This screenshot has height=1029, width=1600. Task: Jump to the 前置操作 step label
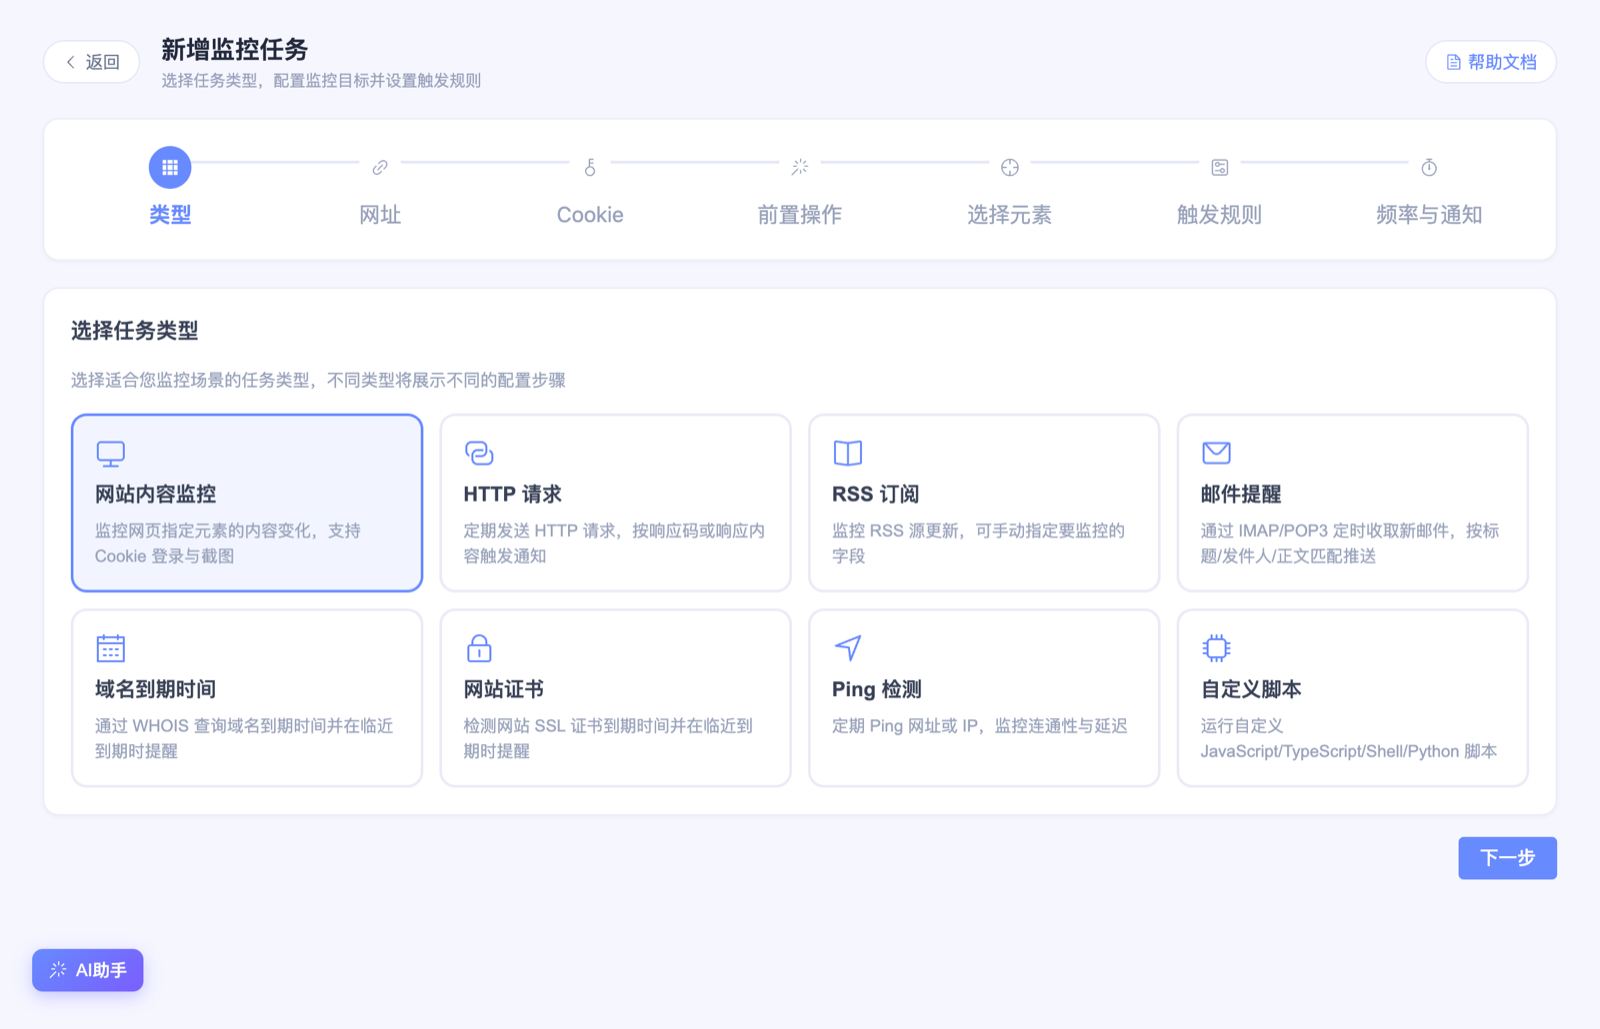pyautogui.click(x=800, y=214)
